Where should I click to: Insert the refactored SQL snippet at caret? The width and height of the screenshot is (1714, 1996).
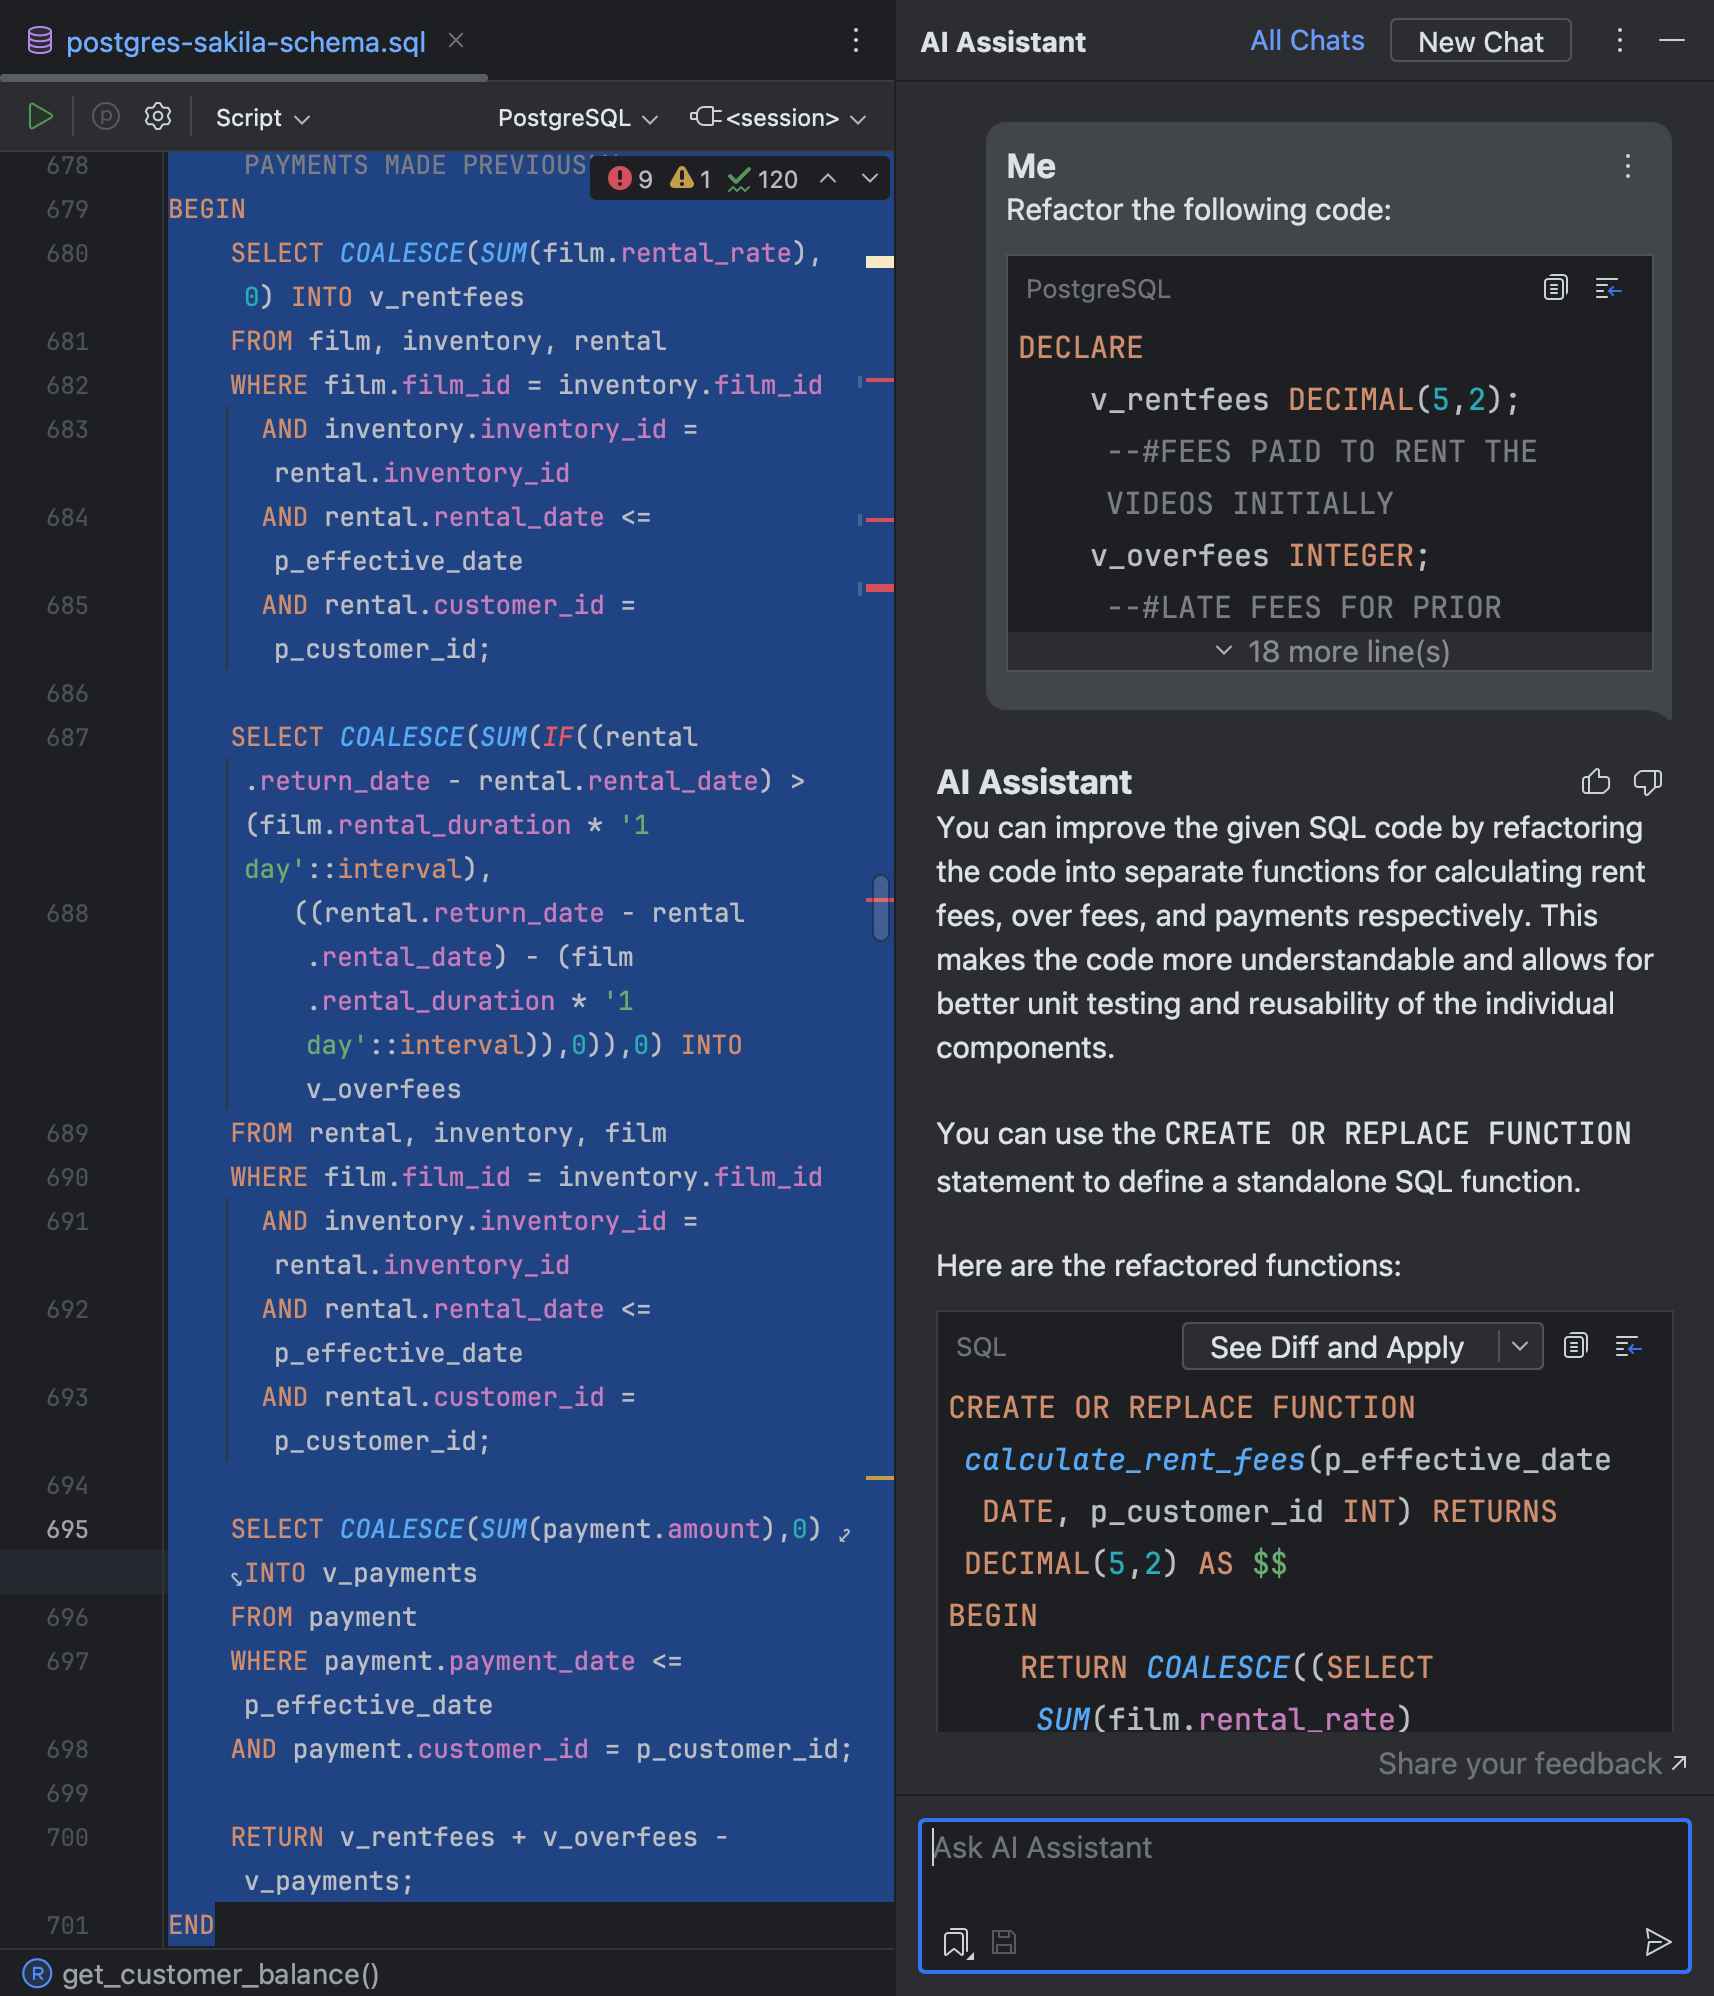point(1628,1346)
